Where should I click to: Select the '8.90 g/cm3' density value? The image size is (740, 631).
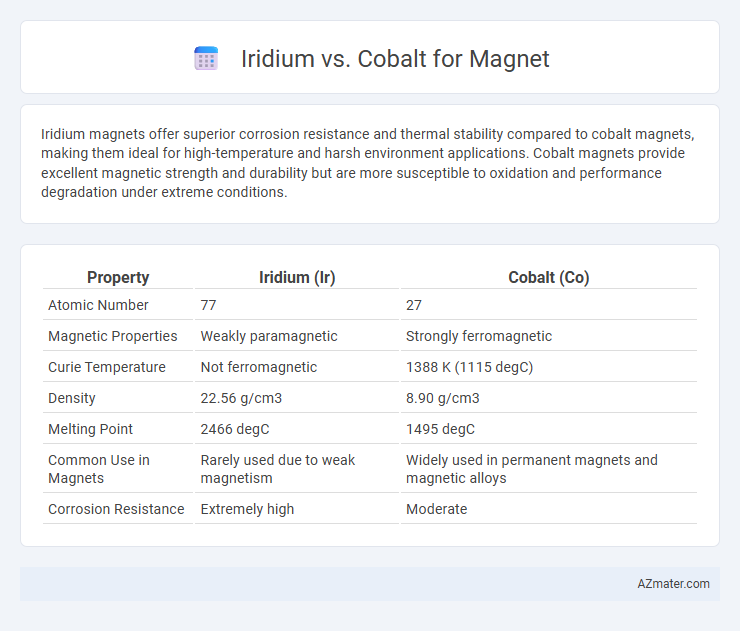tap(443, 398)
